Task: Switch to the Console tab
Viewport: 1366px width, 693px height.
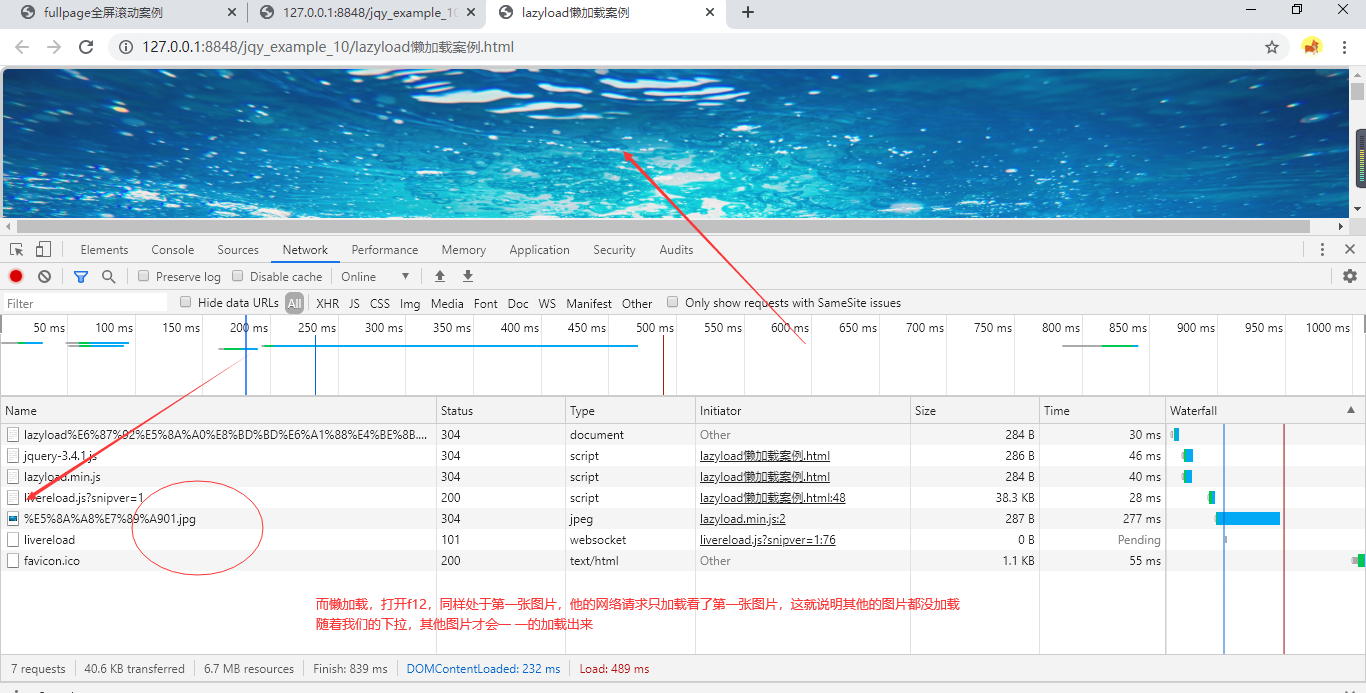Action: click(173, 250)
